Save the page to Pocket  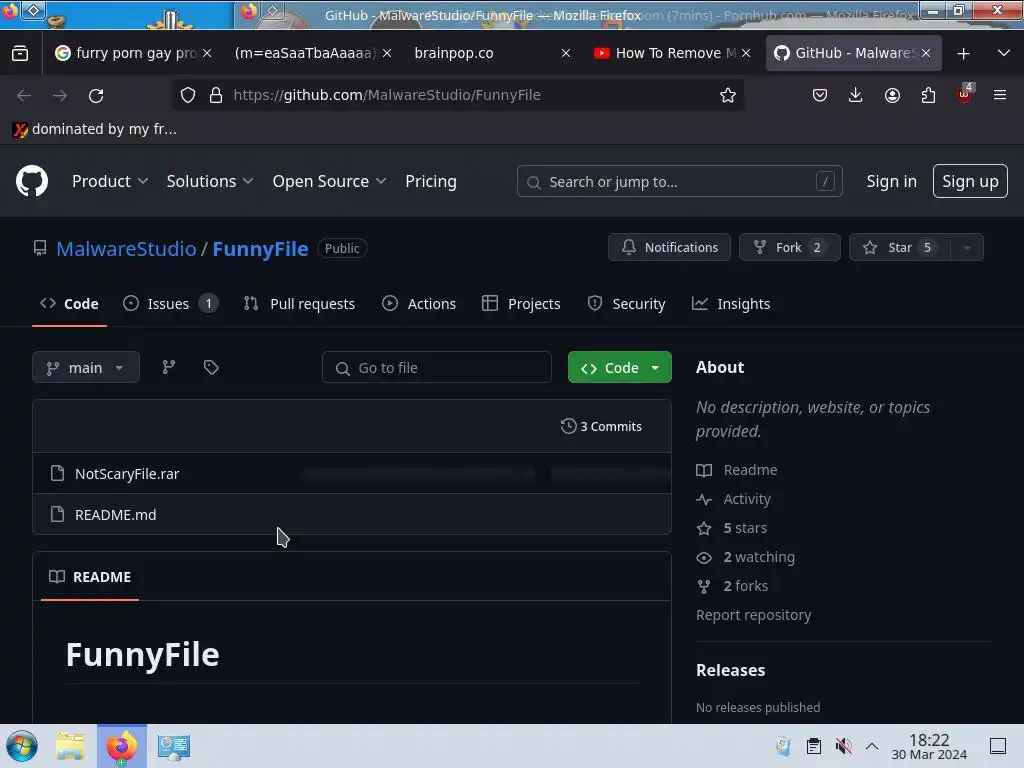coord(820,95)
